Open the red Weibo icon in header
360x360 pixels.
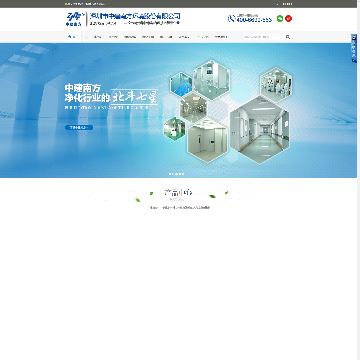click(289, 19)
